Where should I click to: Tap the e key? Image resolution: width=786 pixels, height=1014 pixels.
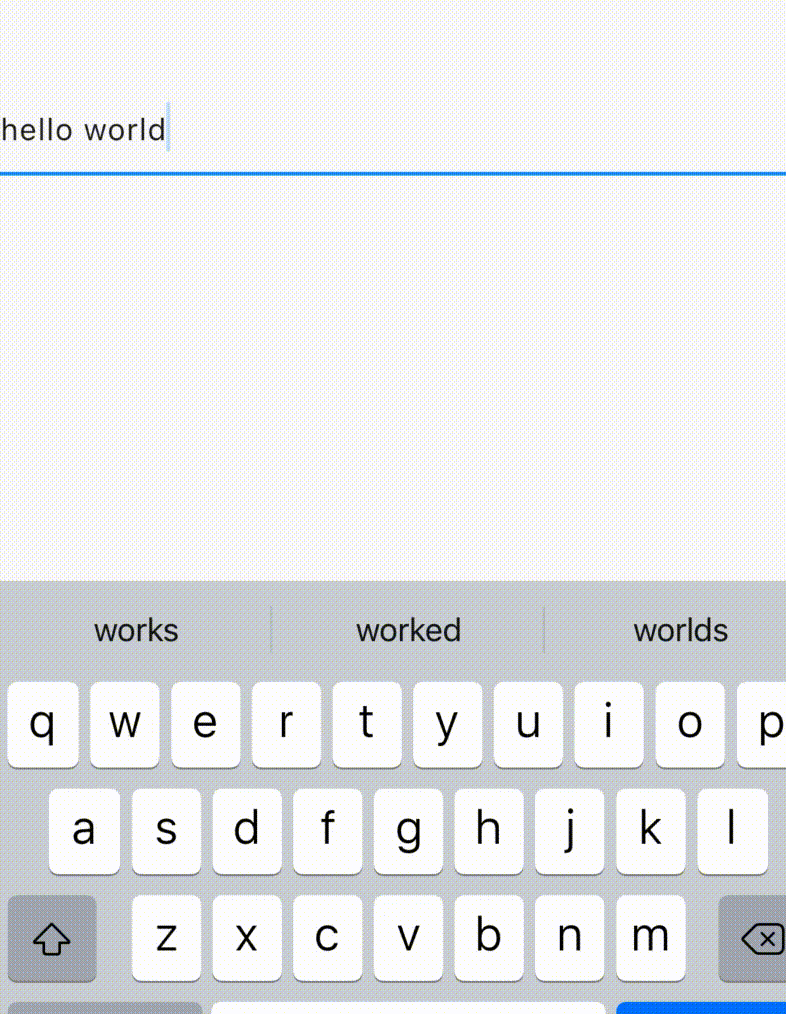205,724
